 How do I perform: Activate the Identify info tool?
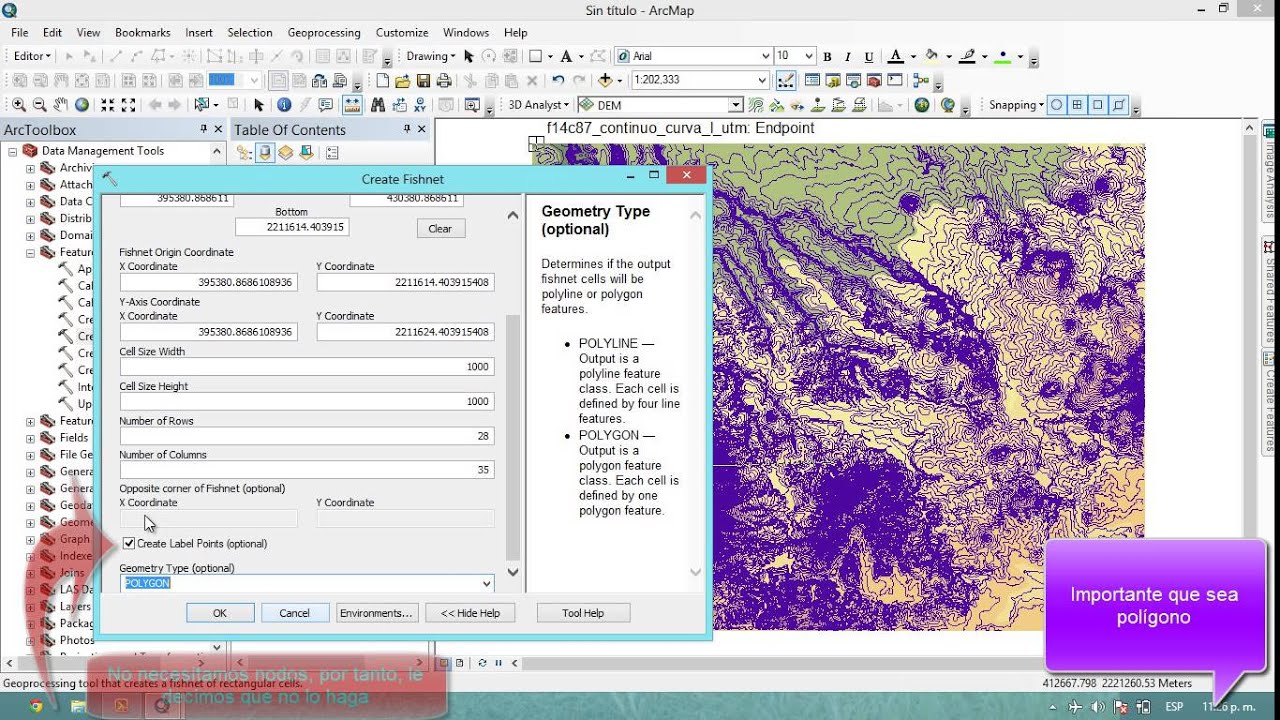[x=284, y=104]
